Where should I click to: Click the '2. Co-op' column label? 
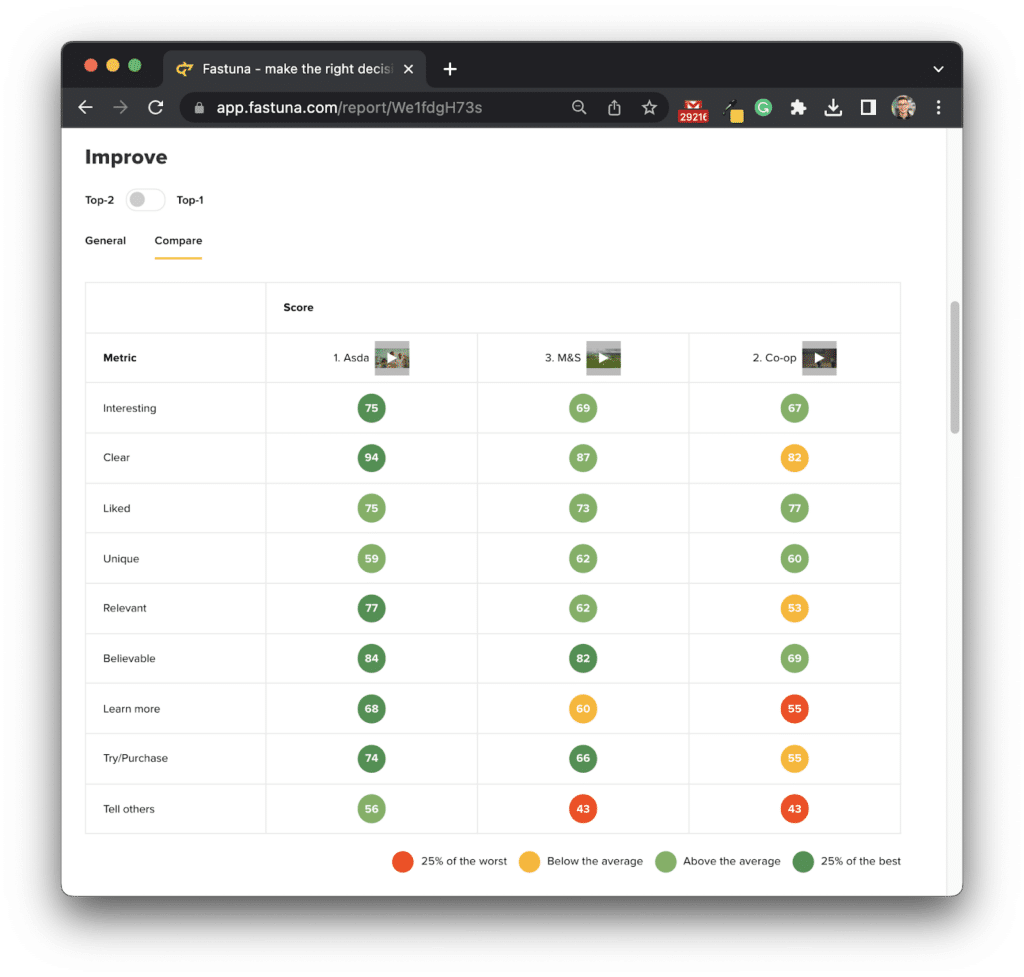pyautogui.click(x=774, y=358)
